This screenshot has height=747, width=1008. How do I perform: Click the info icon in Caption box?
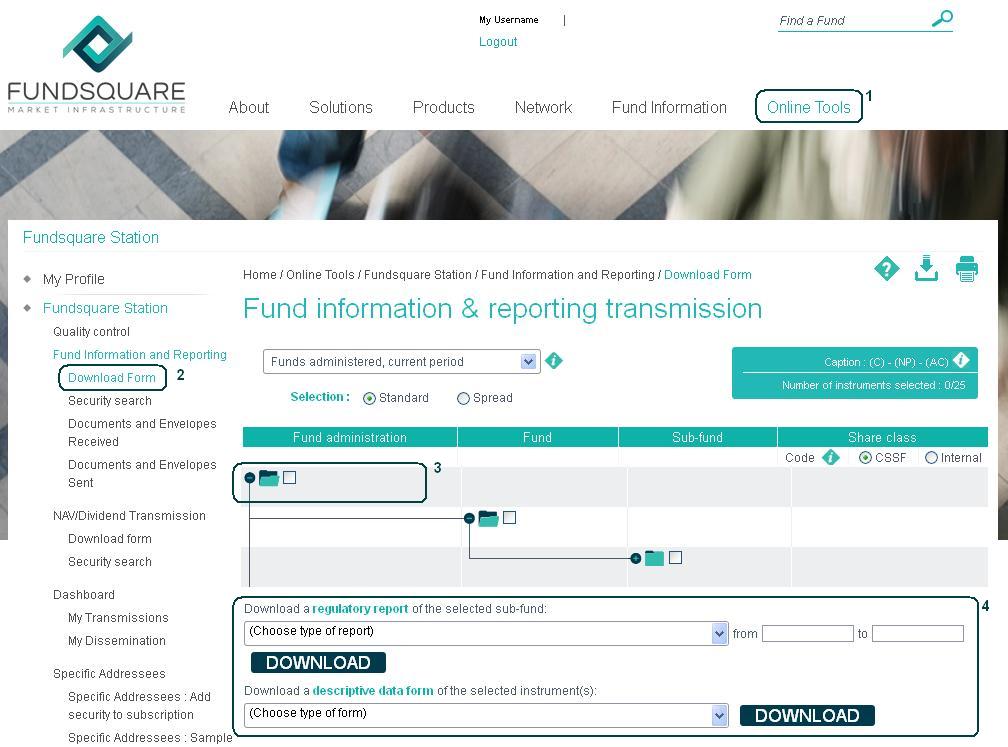click(x=961, y=360)
